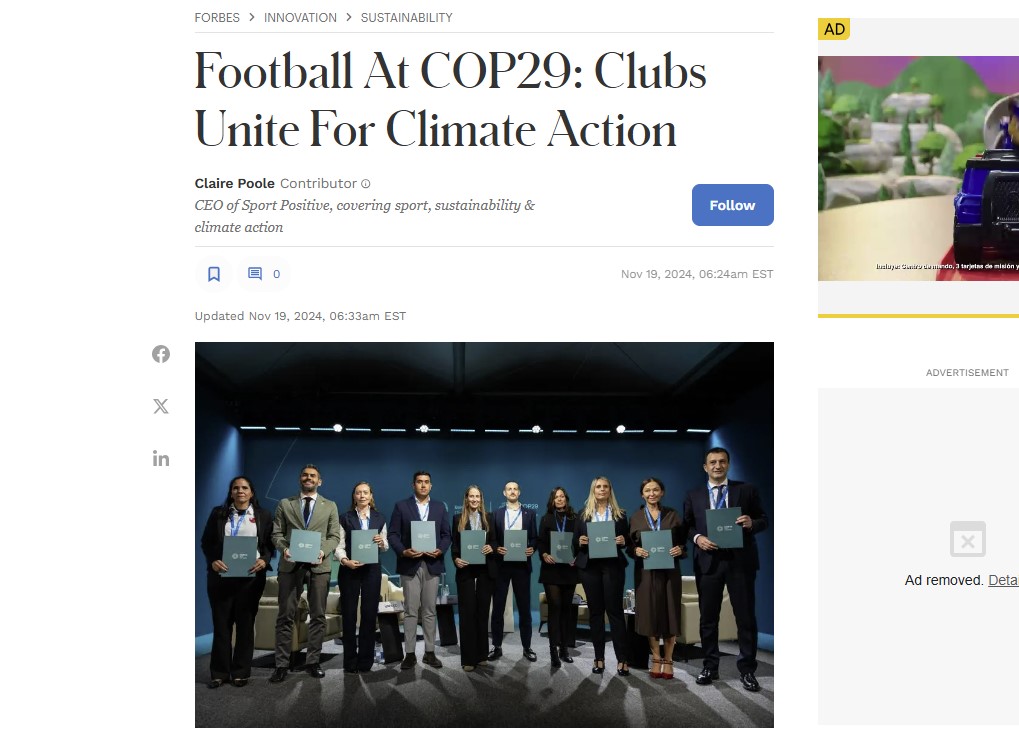1019x736 pixels.
Task: Go to the FORBES breadcrumb
Action: tap(217, 17)
